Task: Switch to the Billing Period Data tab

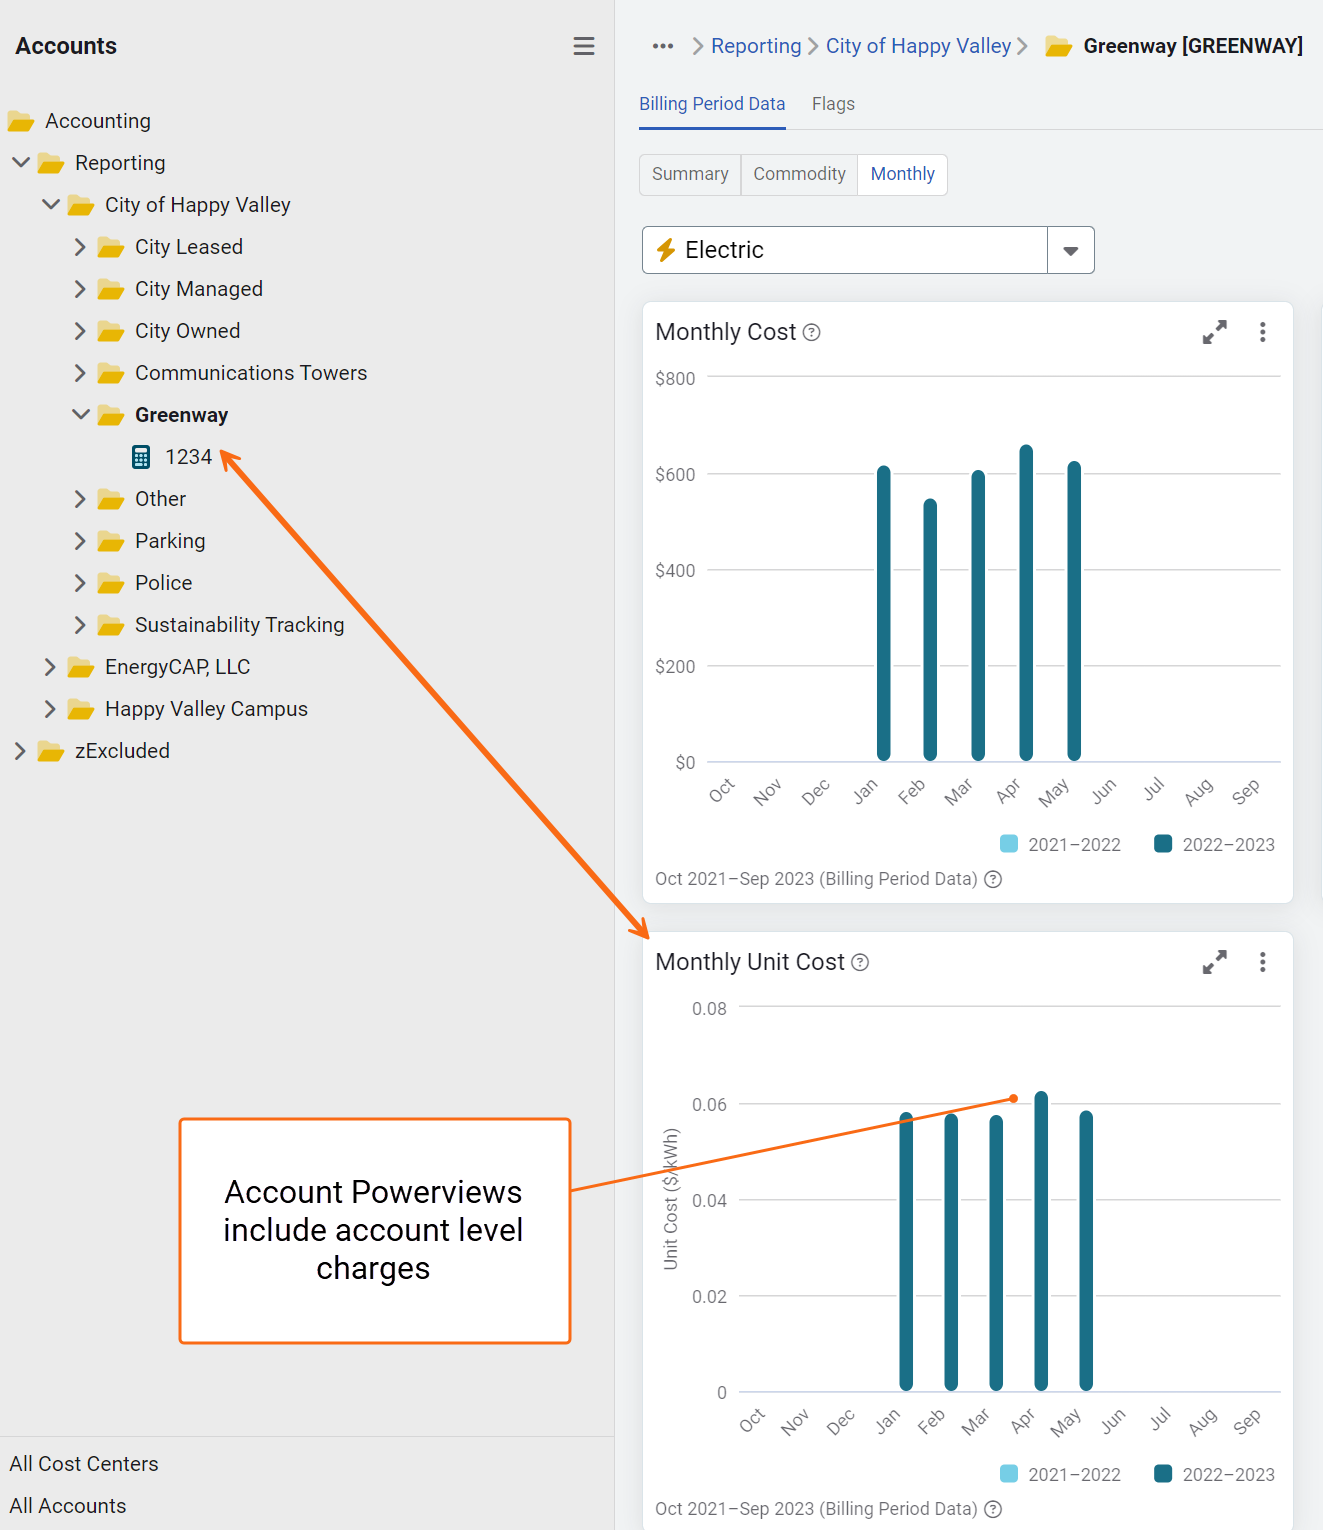Action: (x=712, y=104)
